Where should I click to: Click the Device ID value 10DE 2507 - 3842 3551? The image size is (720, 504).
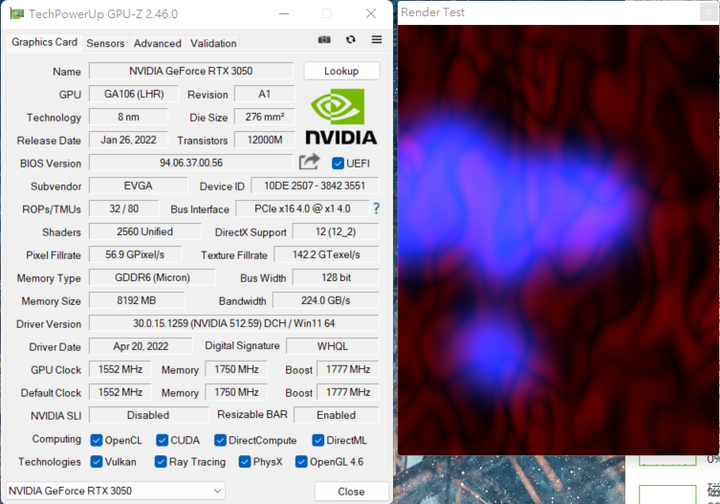click(x=315, y=186)
